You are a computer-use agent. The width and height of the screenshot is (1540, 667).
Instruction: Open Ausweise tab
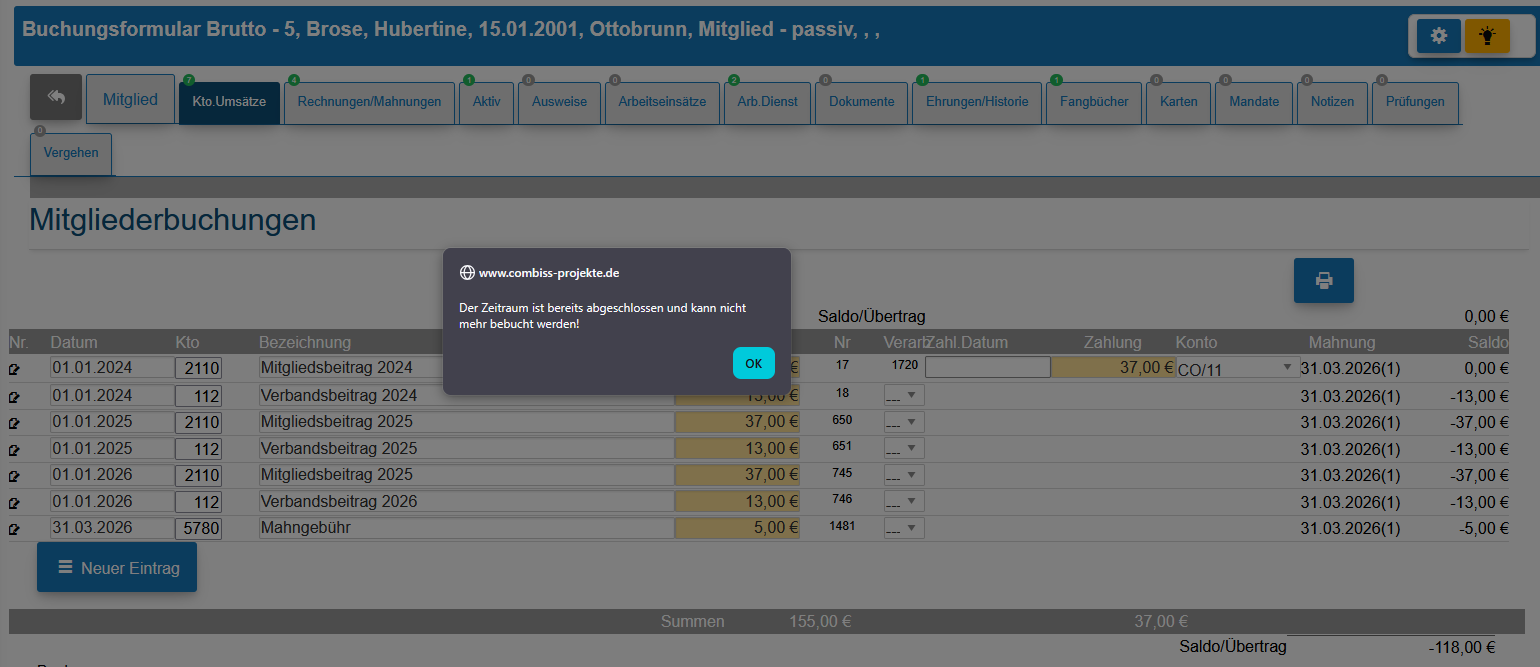click(559, 101)
